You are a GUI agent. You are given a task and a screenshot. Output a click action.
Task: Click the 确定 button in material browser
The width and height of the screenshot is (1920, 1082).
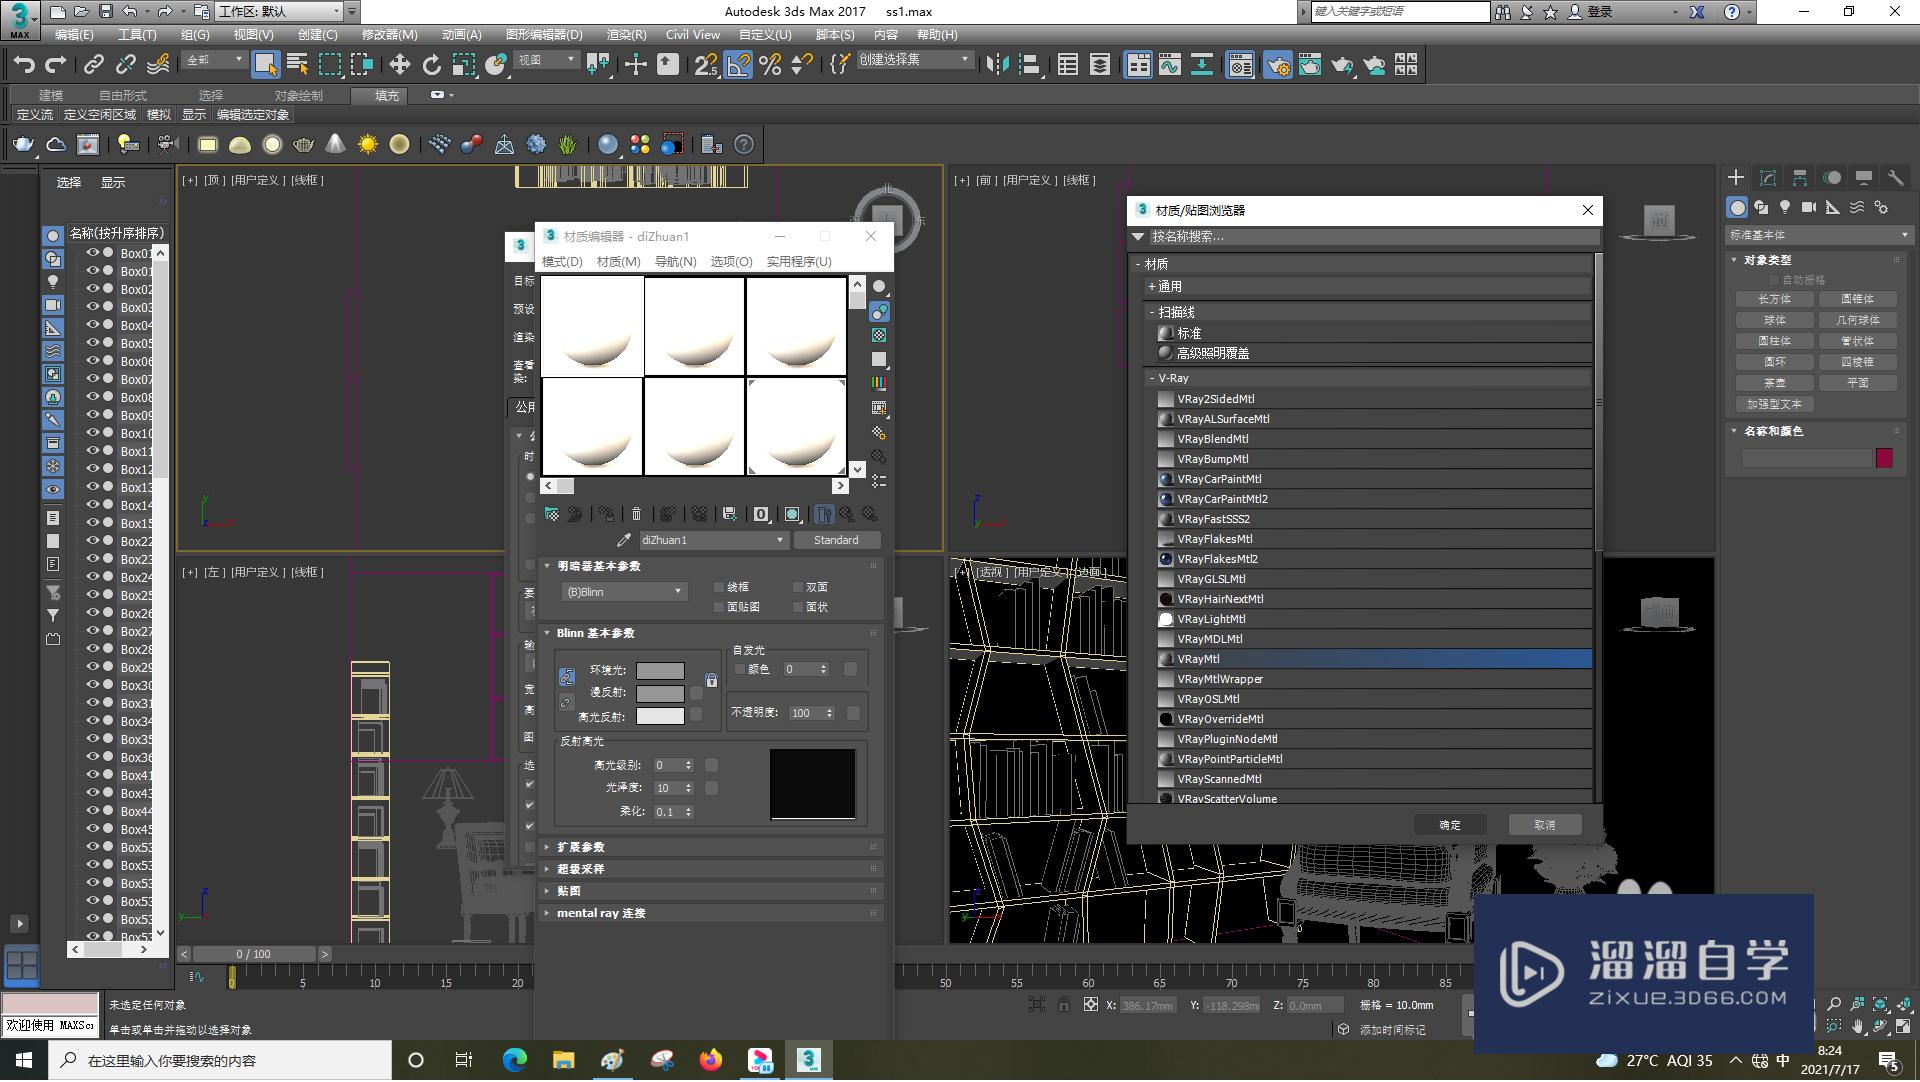tap(1451, 824)
